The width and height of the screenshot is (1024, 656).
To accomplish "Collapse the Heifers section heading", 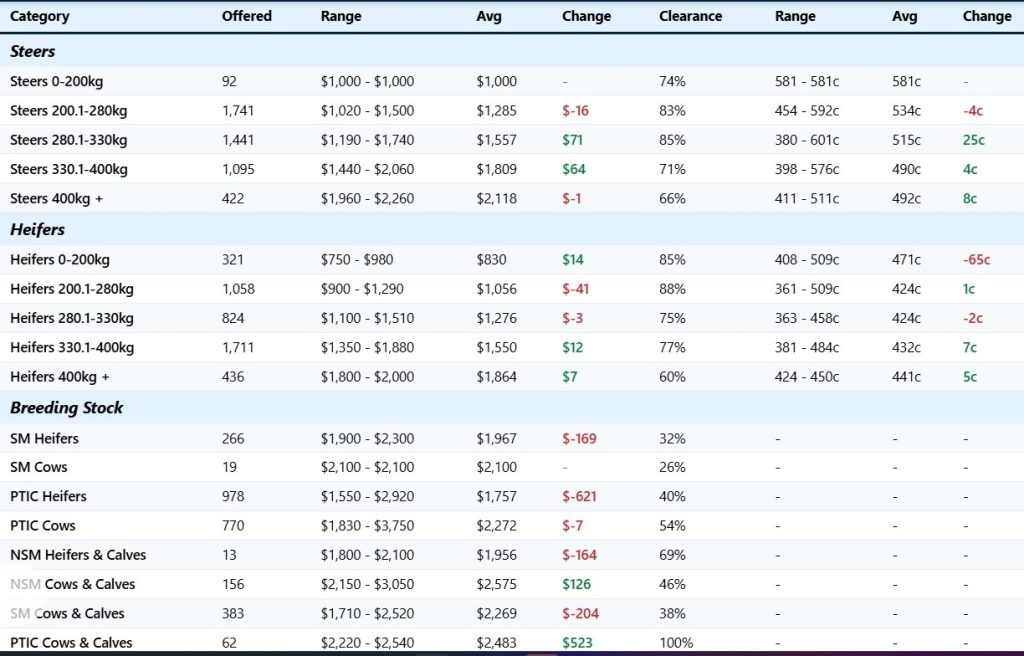I will [x=38, y=230].
